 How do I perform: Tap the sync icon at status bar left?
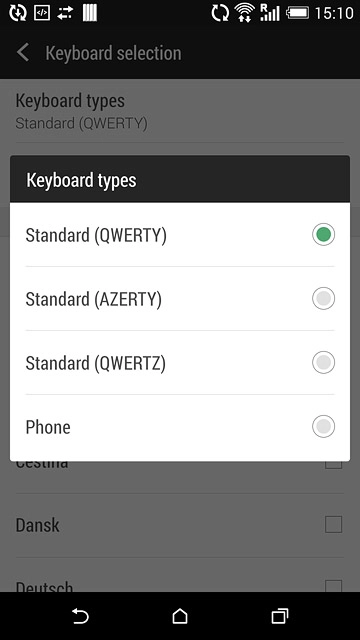18,13
